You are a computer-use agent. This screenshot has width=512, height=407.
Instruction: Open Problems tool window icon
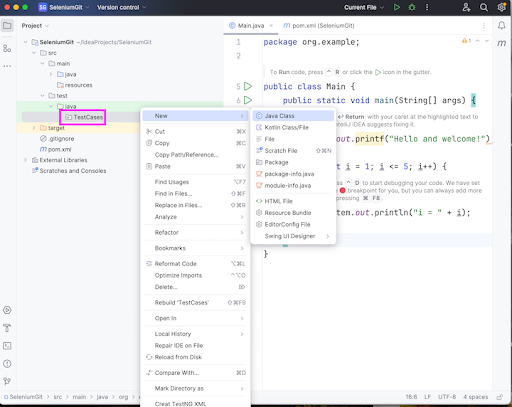pyautogui.click(x=7, y=363)
